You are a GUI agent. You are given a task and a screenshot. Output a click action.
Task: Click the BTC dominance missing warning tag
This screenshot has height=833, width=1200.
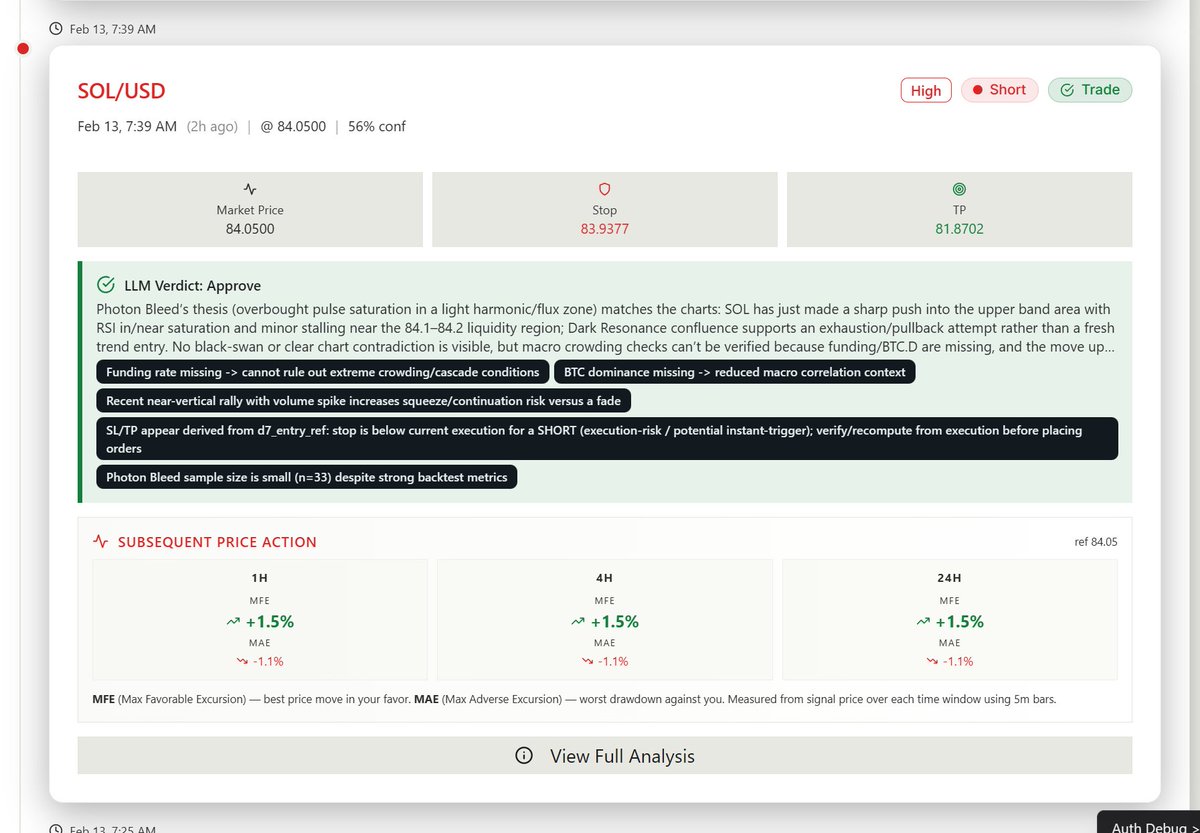[x=734, y=372]
